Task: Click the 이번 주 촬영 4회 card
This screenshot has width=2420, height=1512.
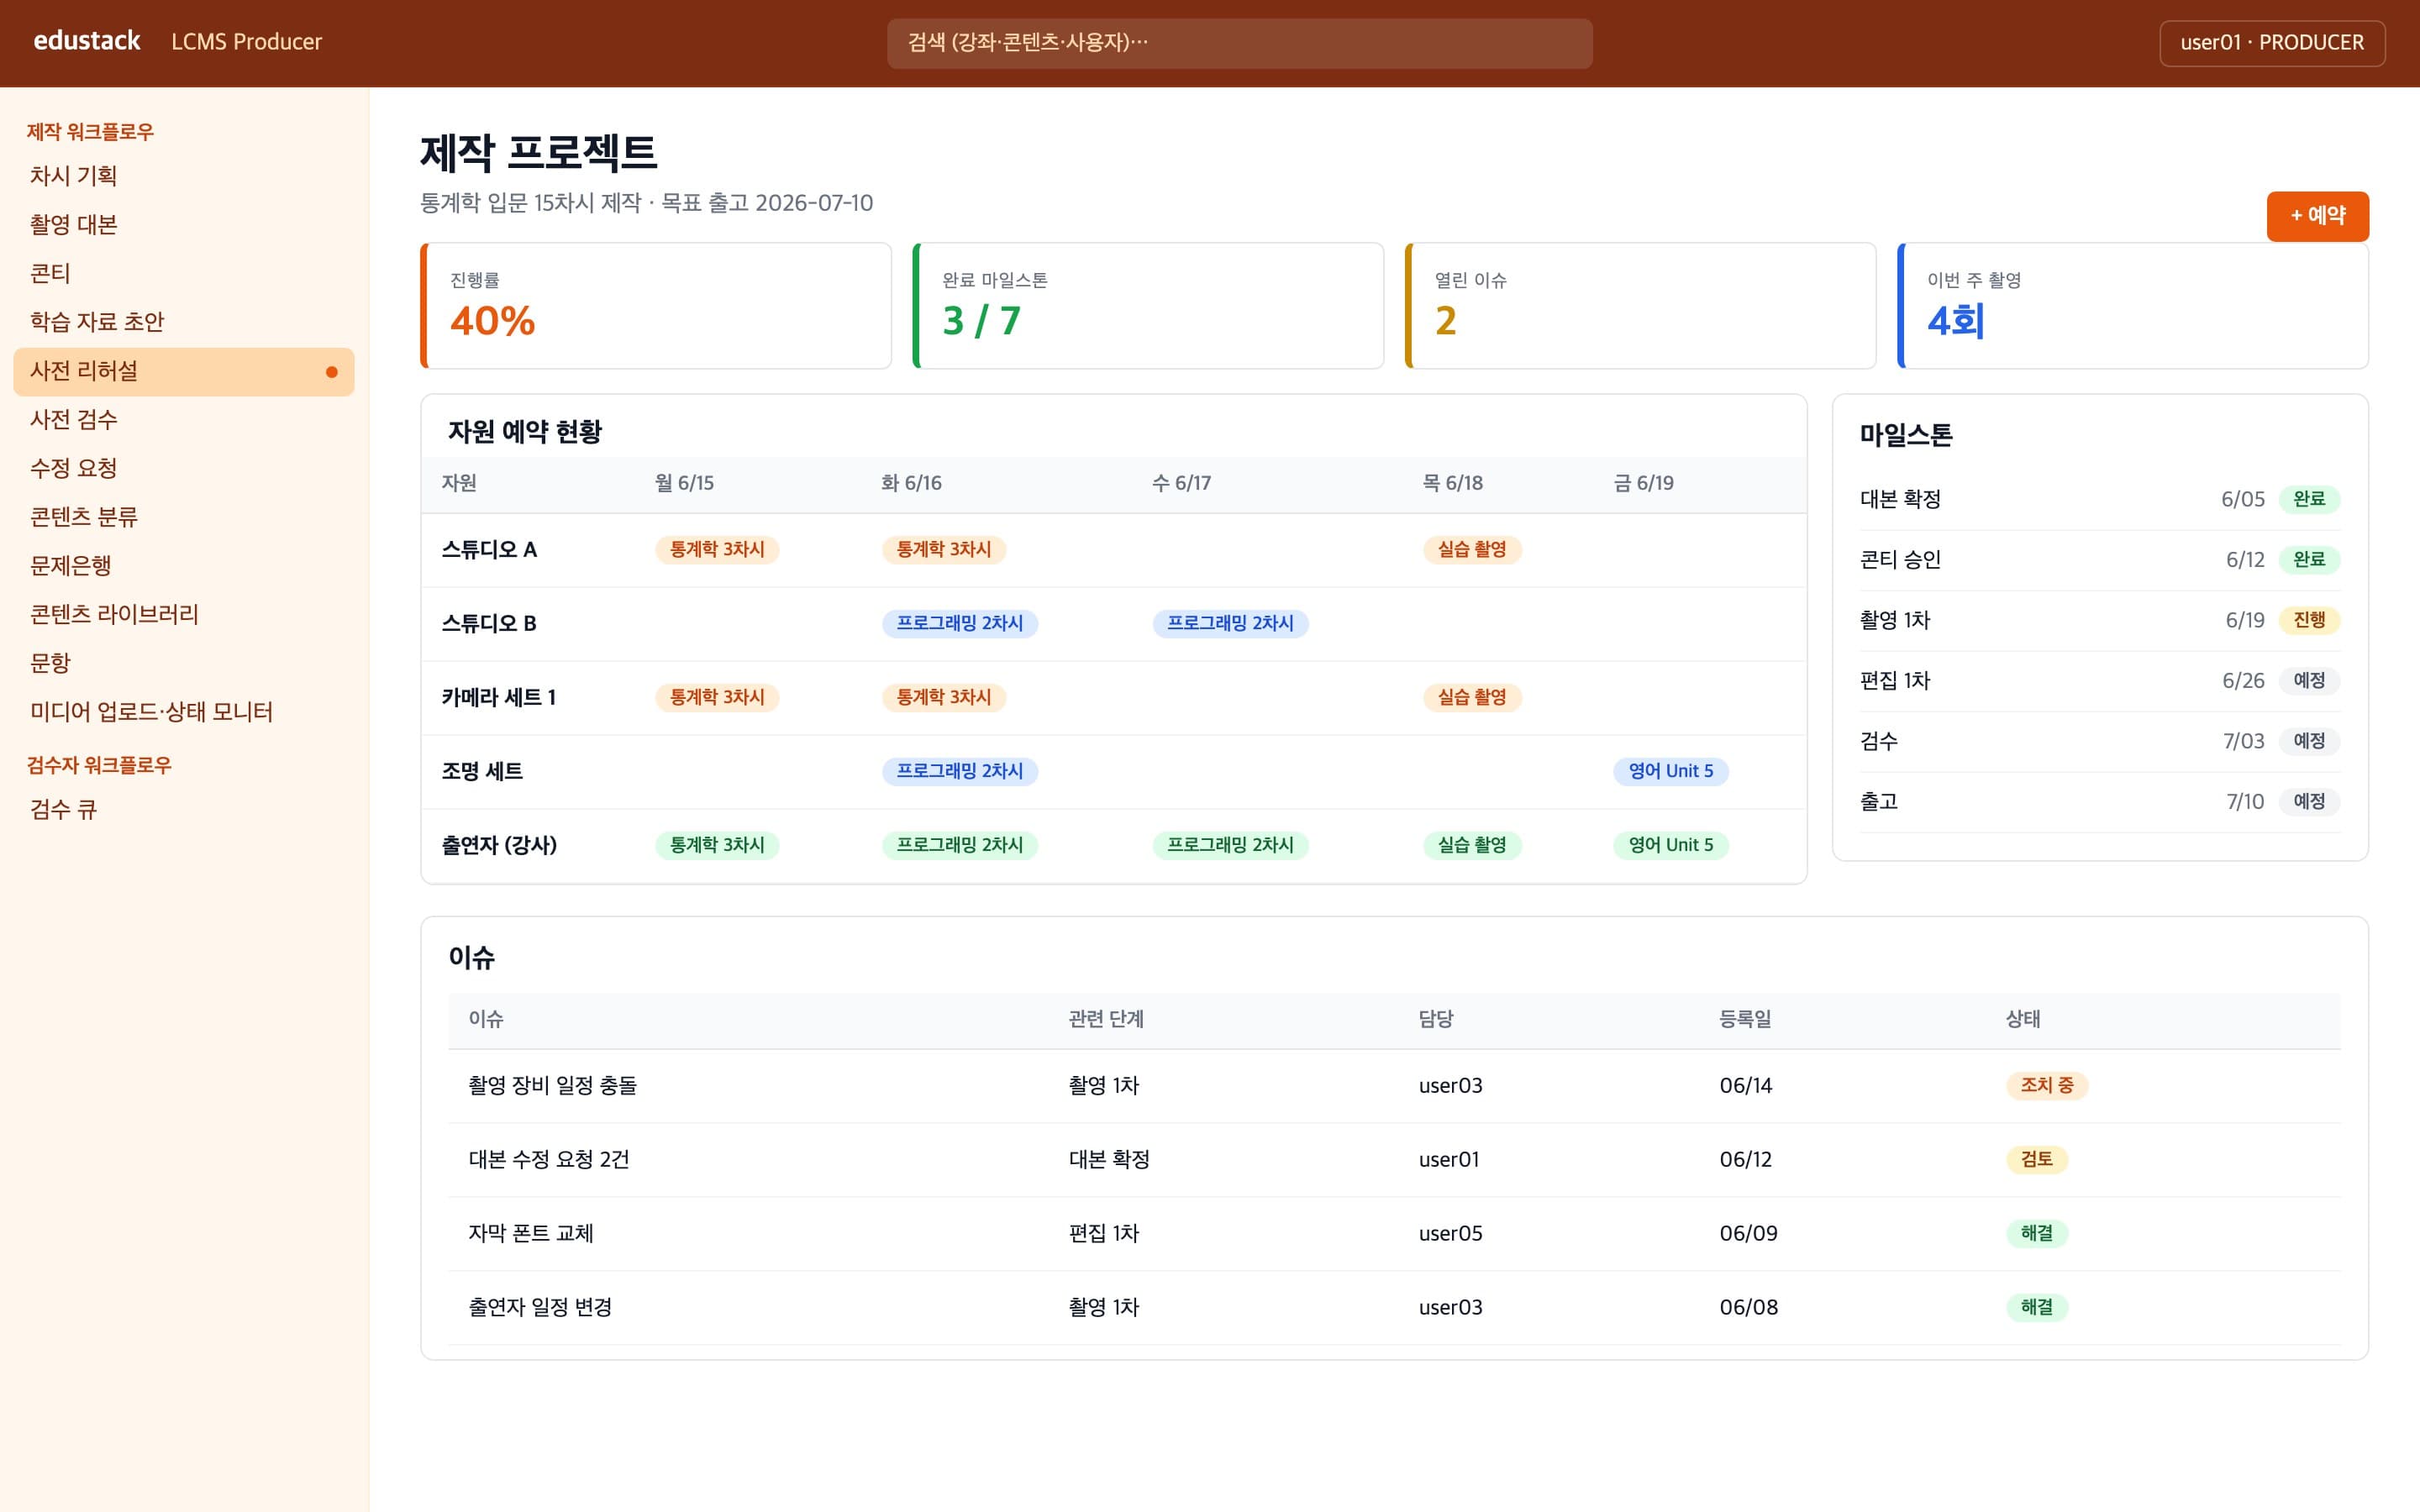Action: point(2132,306)
